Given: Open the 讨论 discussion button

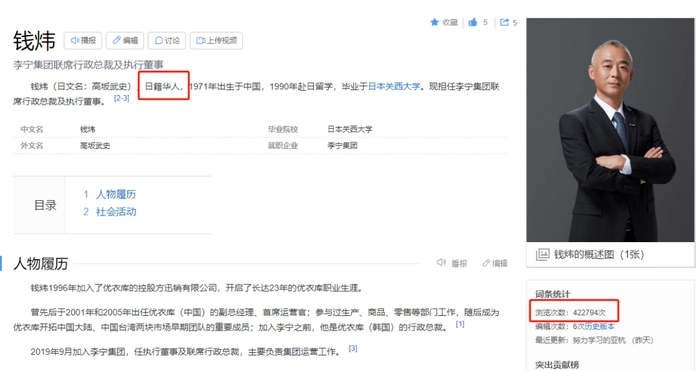Looking at the screenshot, I should [x=167, y=41].
